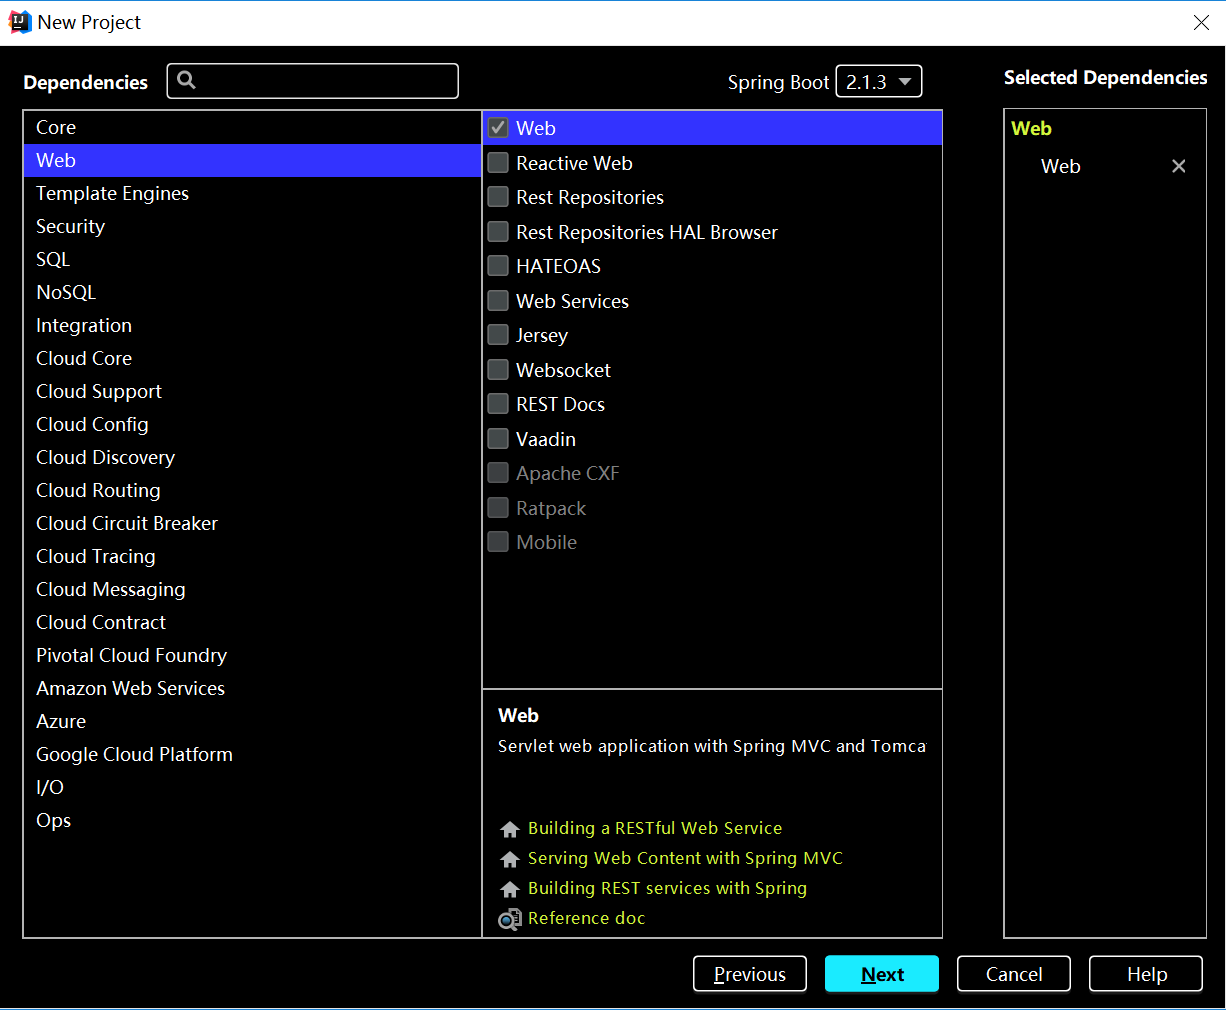Click the Help button
The height and width of the screenshot is (1010, 1226).
[1146, 974]
